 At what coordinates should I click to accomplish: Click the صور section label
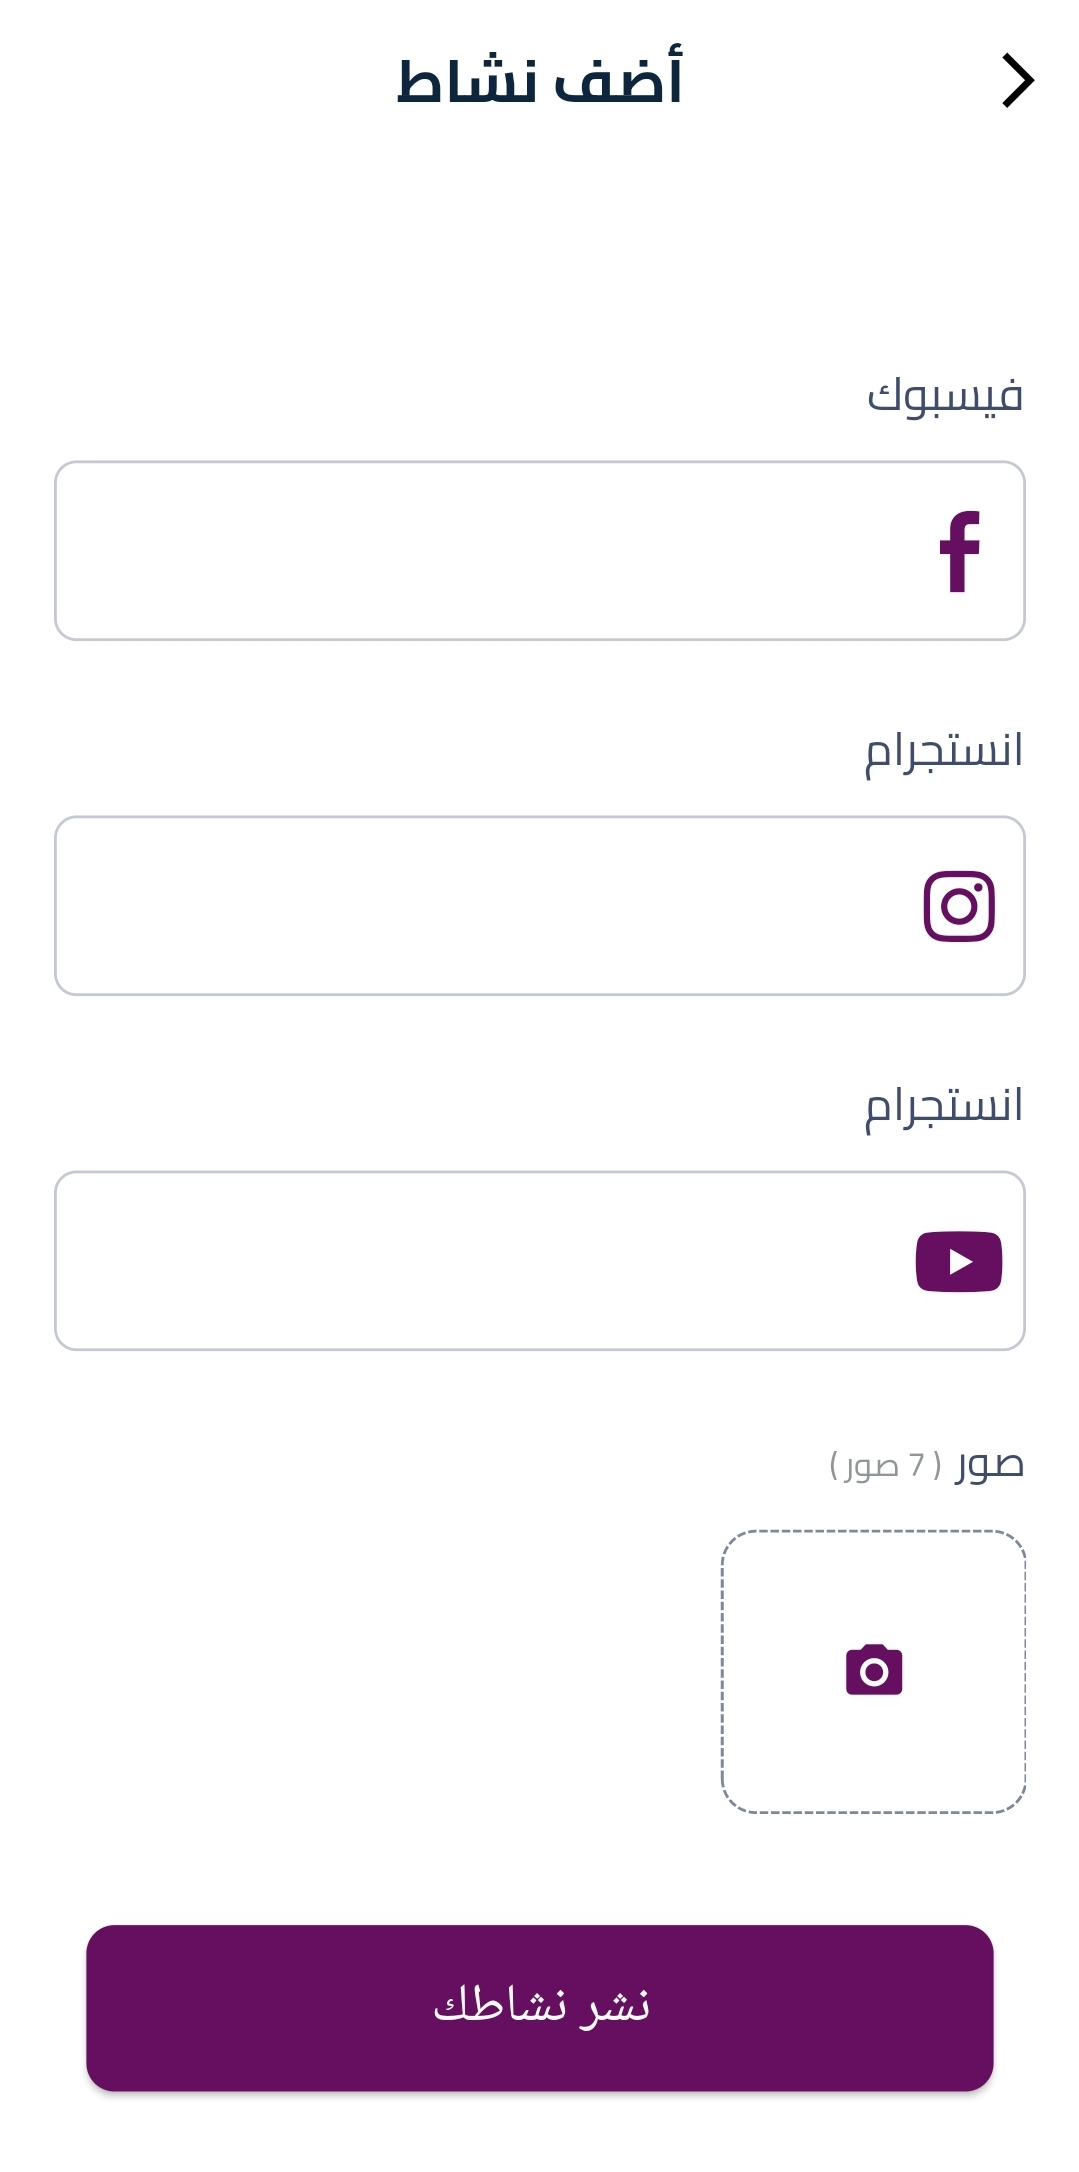click(990, 1465)
